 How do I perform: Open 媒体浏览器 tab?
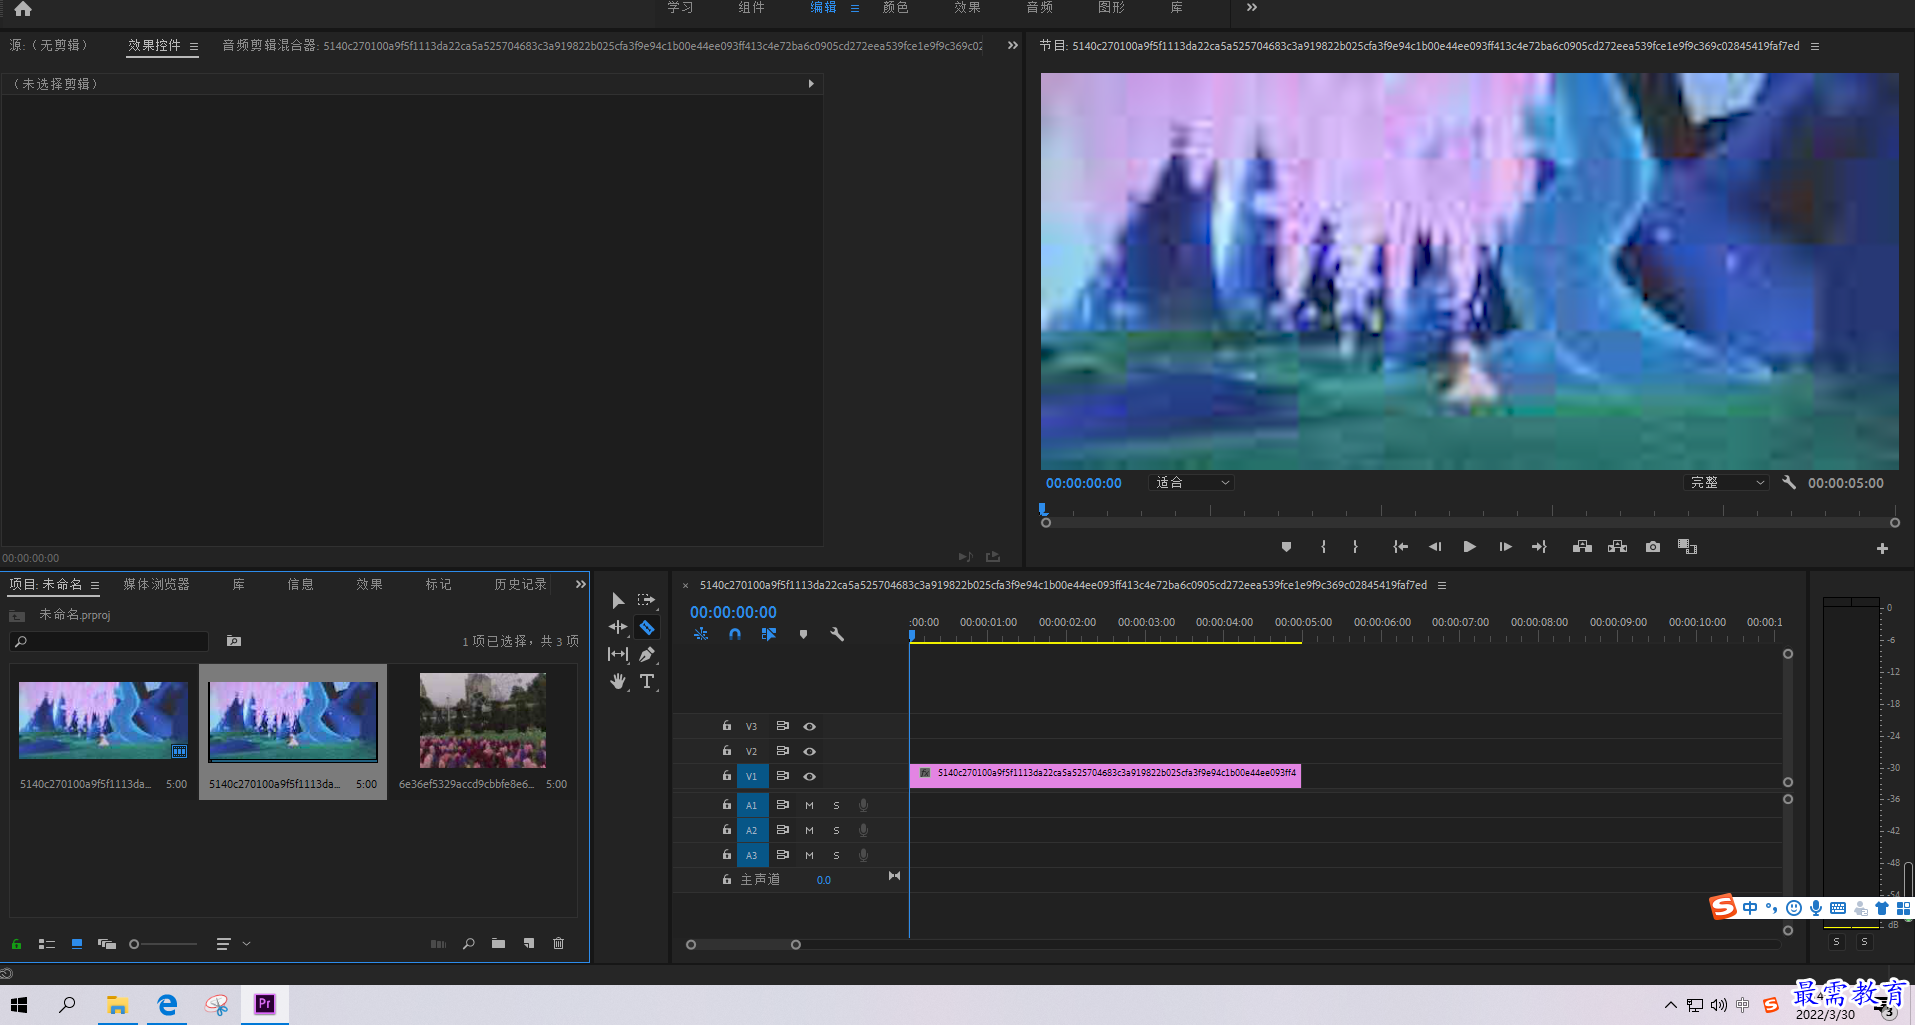(x=156, y=584)
